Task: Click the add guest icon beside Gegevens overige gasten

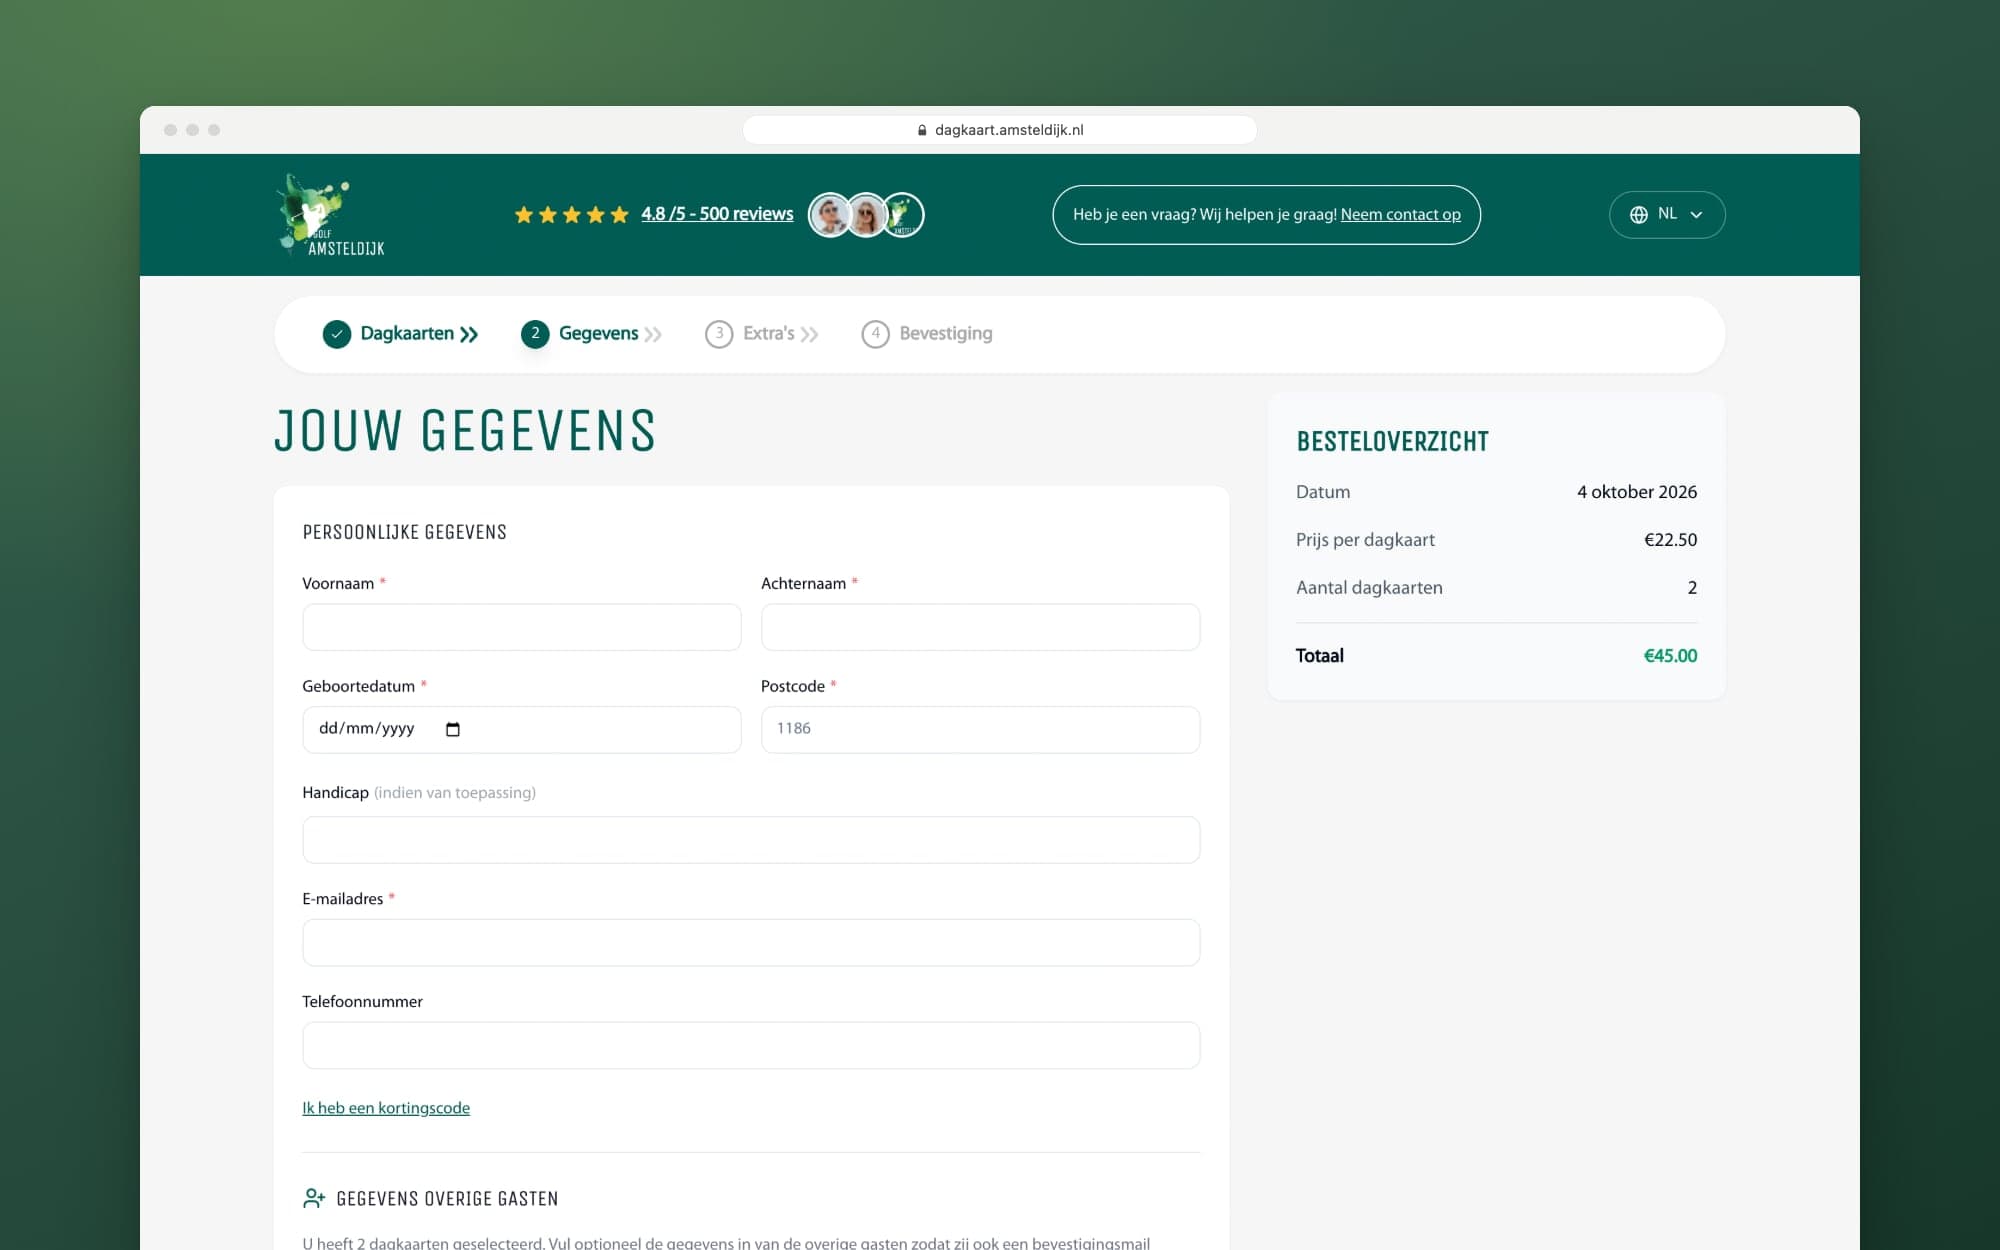Action: coord(314,1198)
